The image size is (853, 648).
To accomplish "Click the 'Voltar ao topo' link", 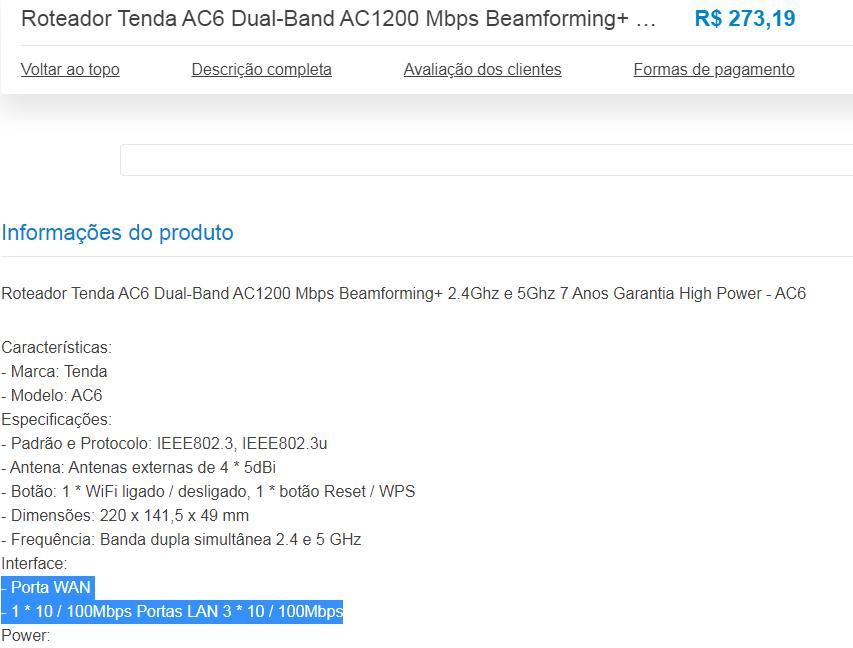I will coord(70,70).
